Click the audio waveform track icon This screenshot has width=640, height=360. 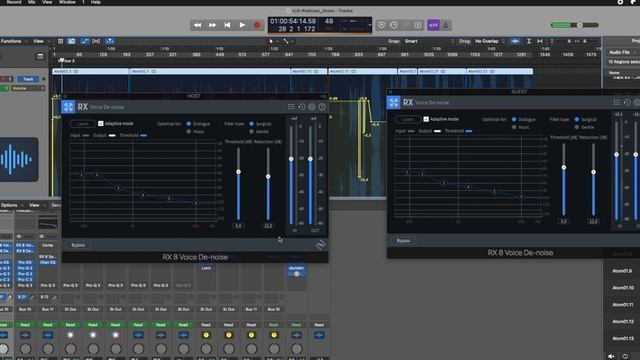click(17, 160)
